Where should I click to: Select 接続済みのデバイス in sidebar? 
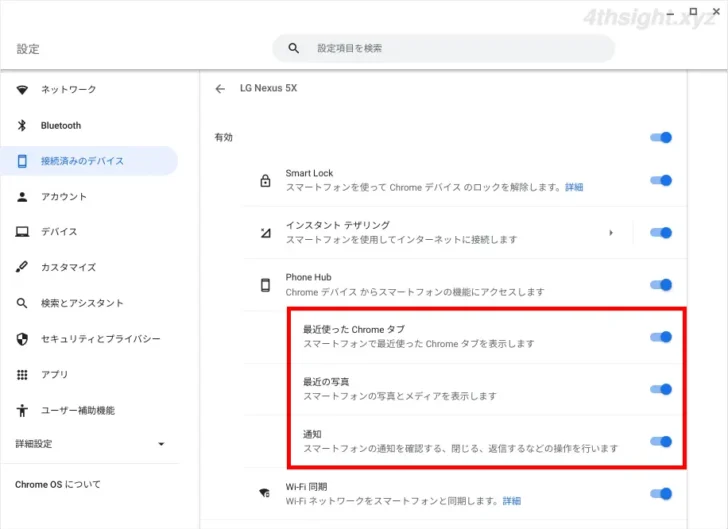coord(89,161)
